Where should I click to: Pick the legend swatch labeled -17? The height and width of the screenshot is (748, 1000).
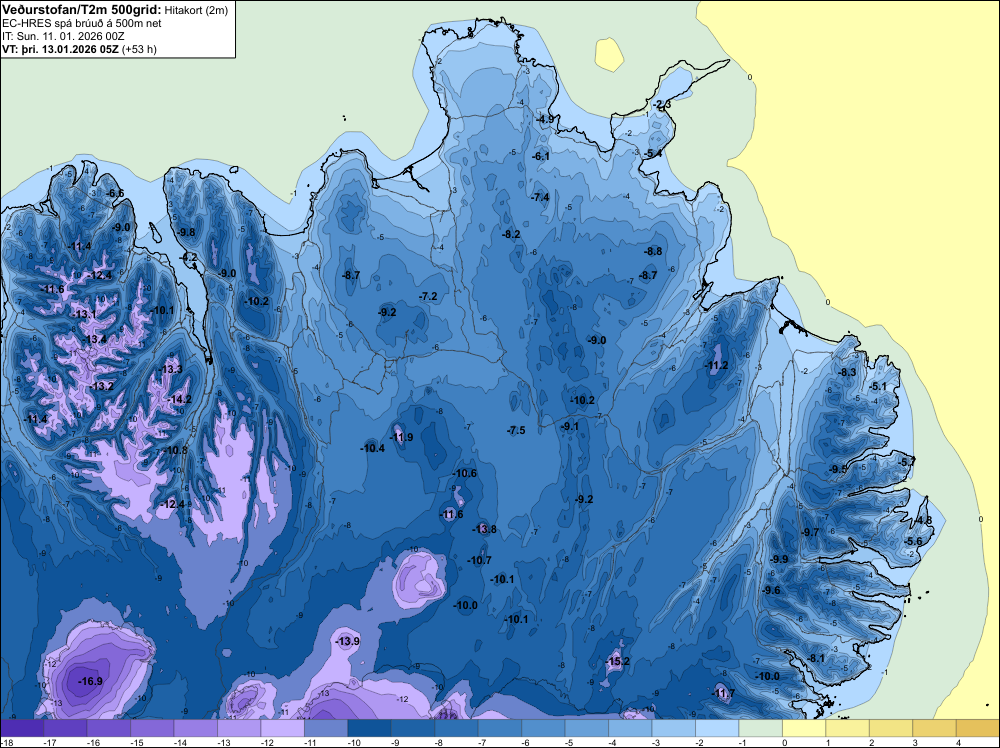[65, 728]
